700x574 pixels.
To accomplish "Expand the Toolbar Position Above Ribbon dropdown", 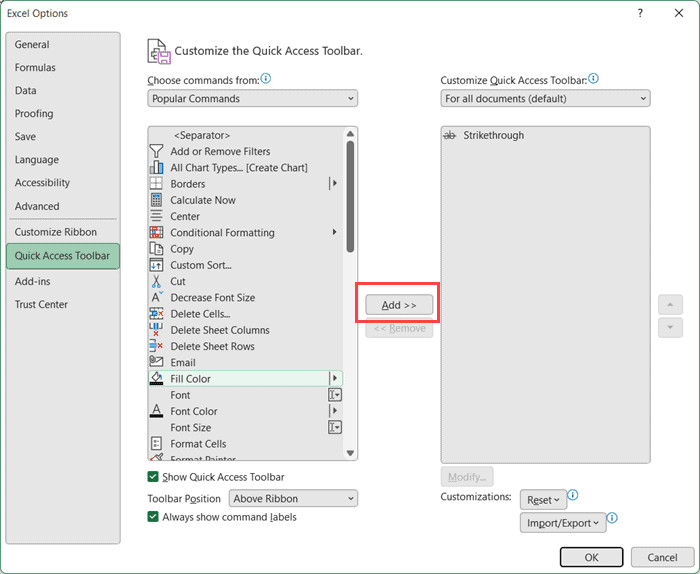I will pyautogui.click(x=293, y=498).
